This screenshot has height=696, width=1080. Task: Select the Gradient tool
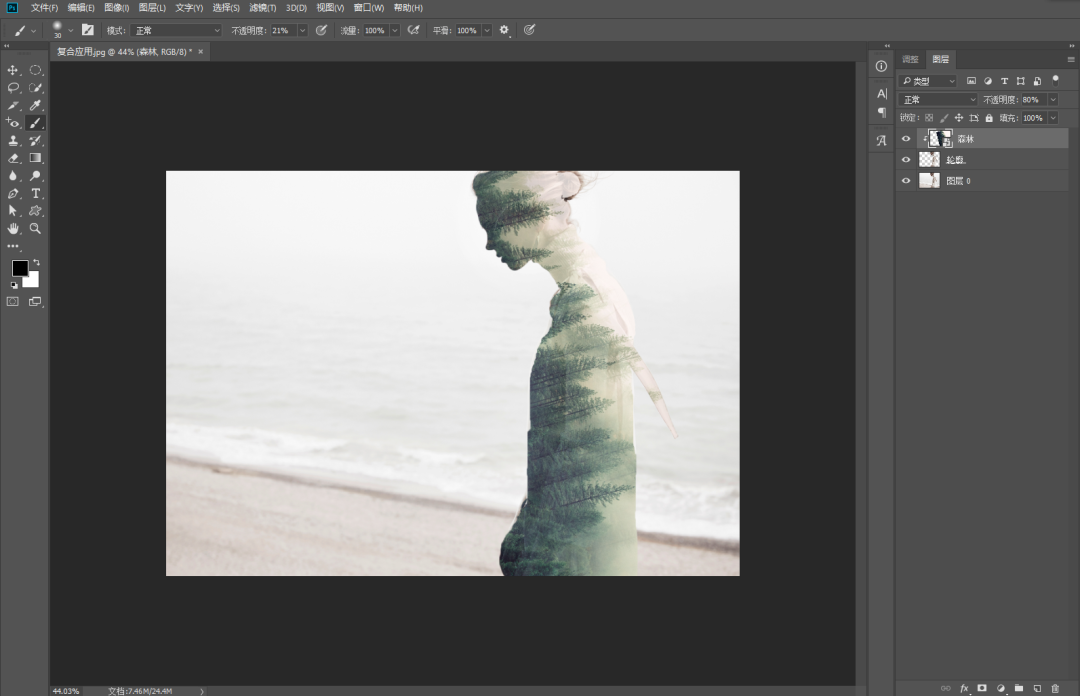tap(36, 158)
